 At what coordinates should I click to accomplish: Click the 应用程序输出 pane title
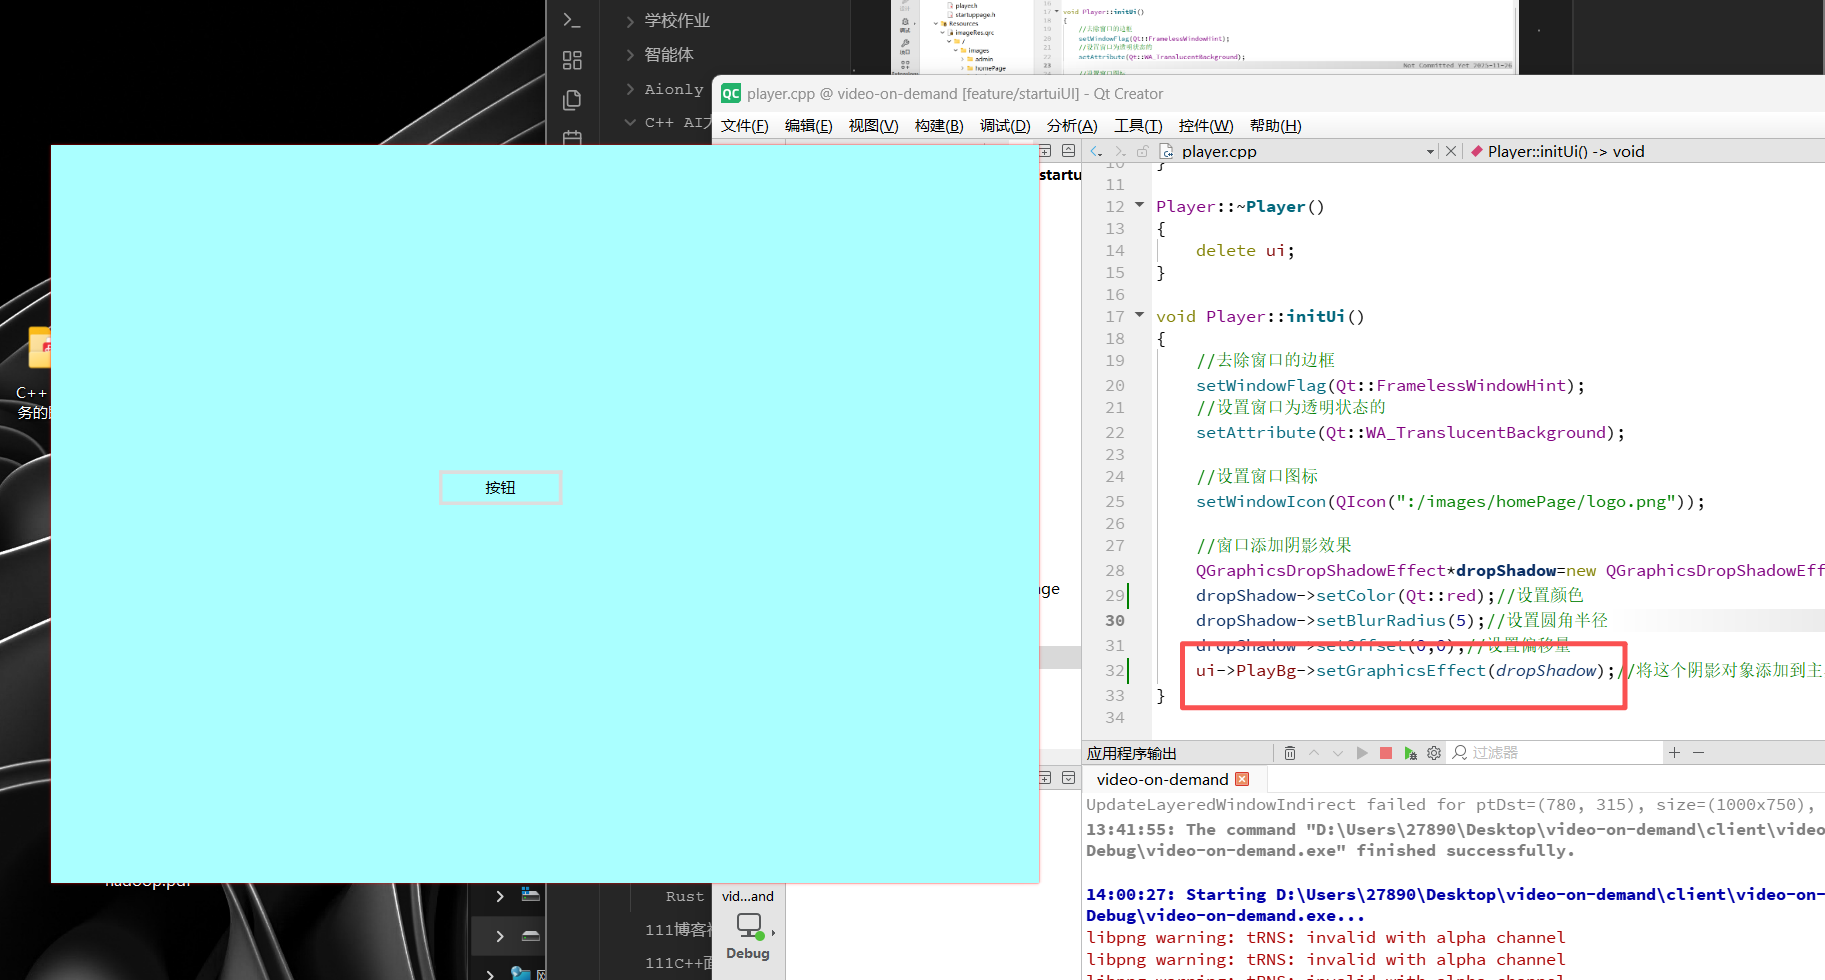coord(1131,753)
